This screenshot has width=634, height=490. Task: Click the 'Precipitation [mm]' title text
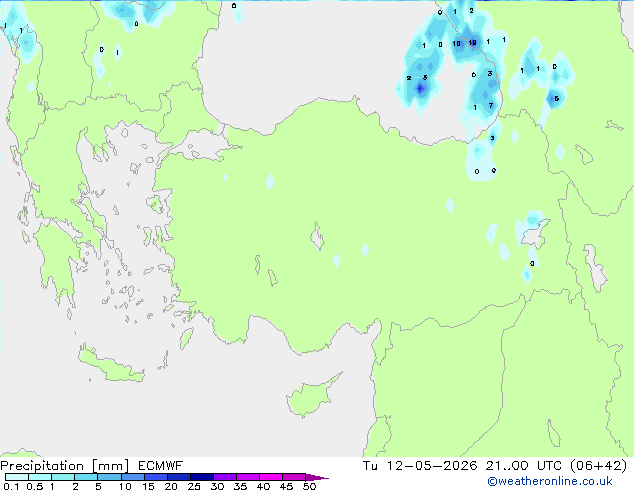click(x=64, y=466)
